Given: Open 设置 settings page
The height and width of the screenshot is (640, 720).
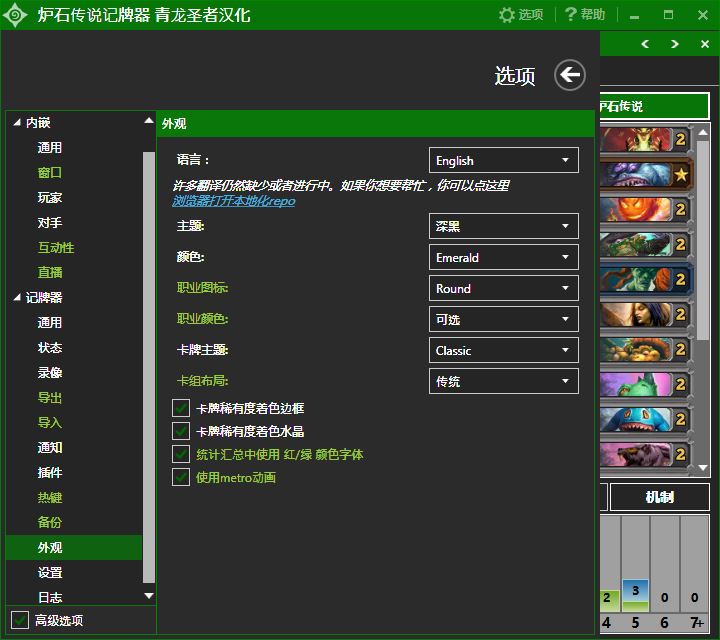Looking at the screenshot, I should click(50, 573).
